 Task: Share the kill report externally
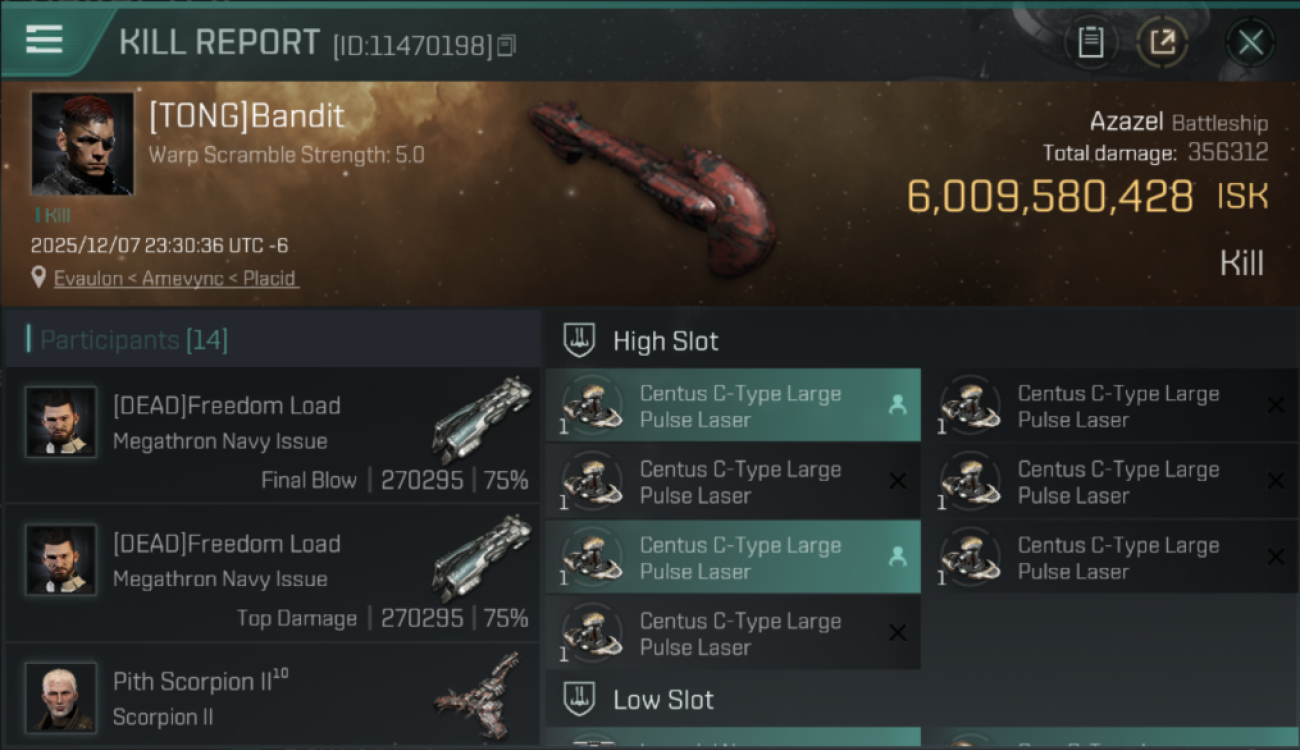click(1162, 42)
